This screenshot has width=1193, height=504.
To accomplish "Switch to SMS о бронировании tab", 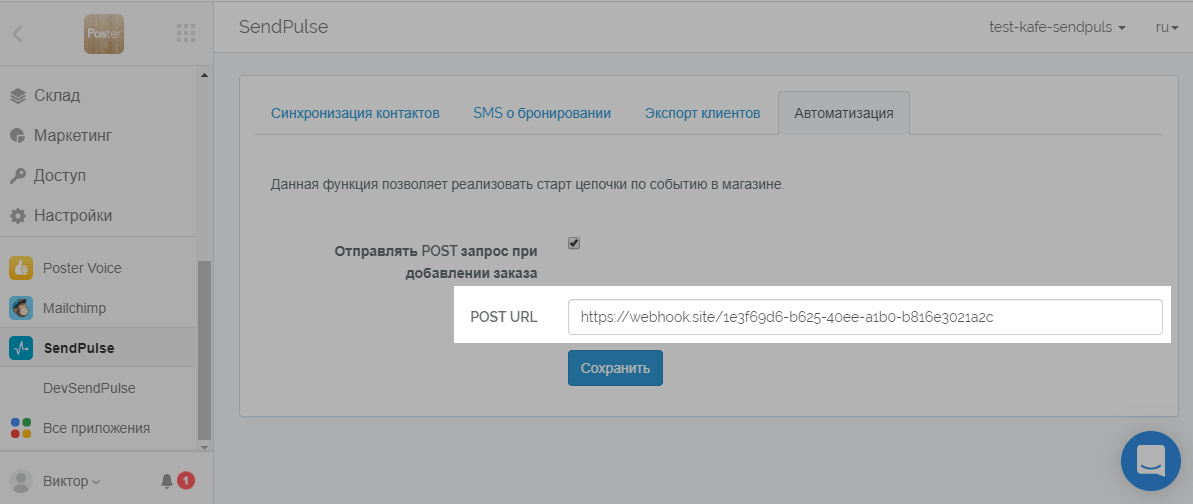I will [542, 113].
